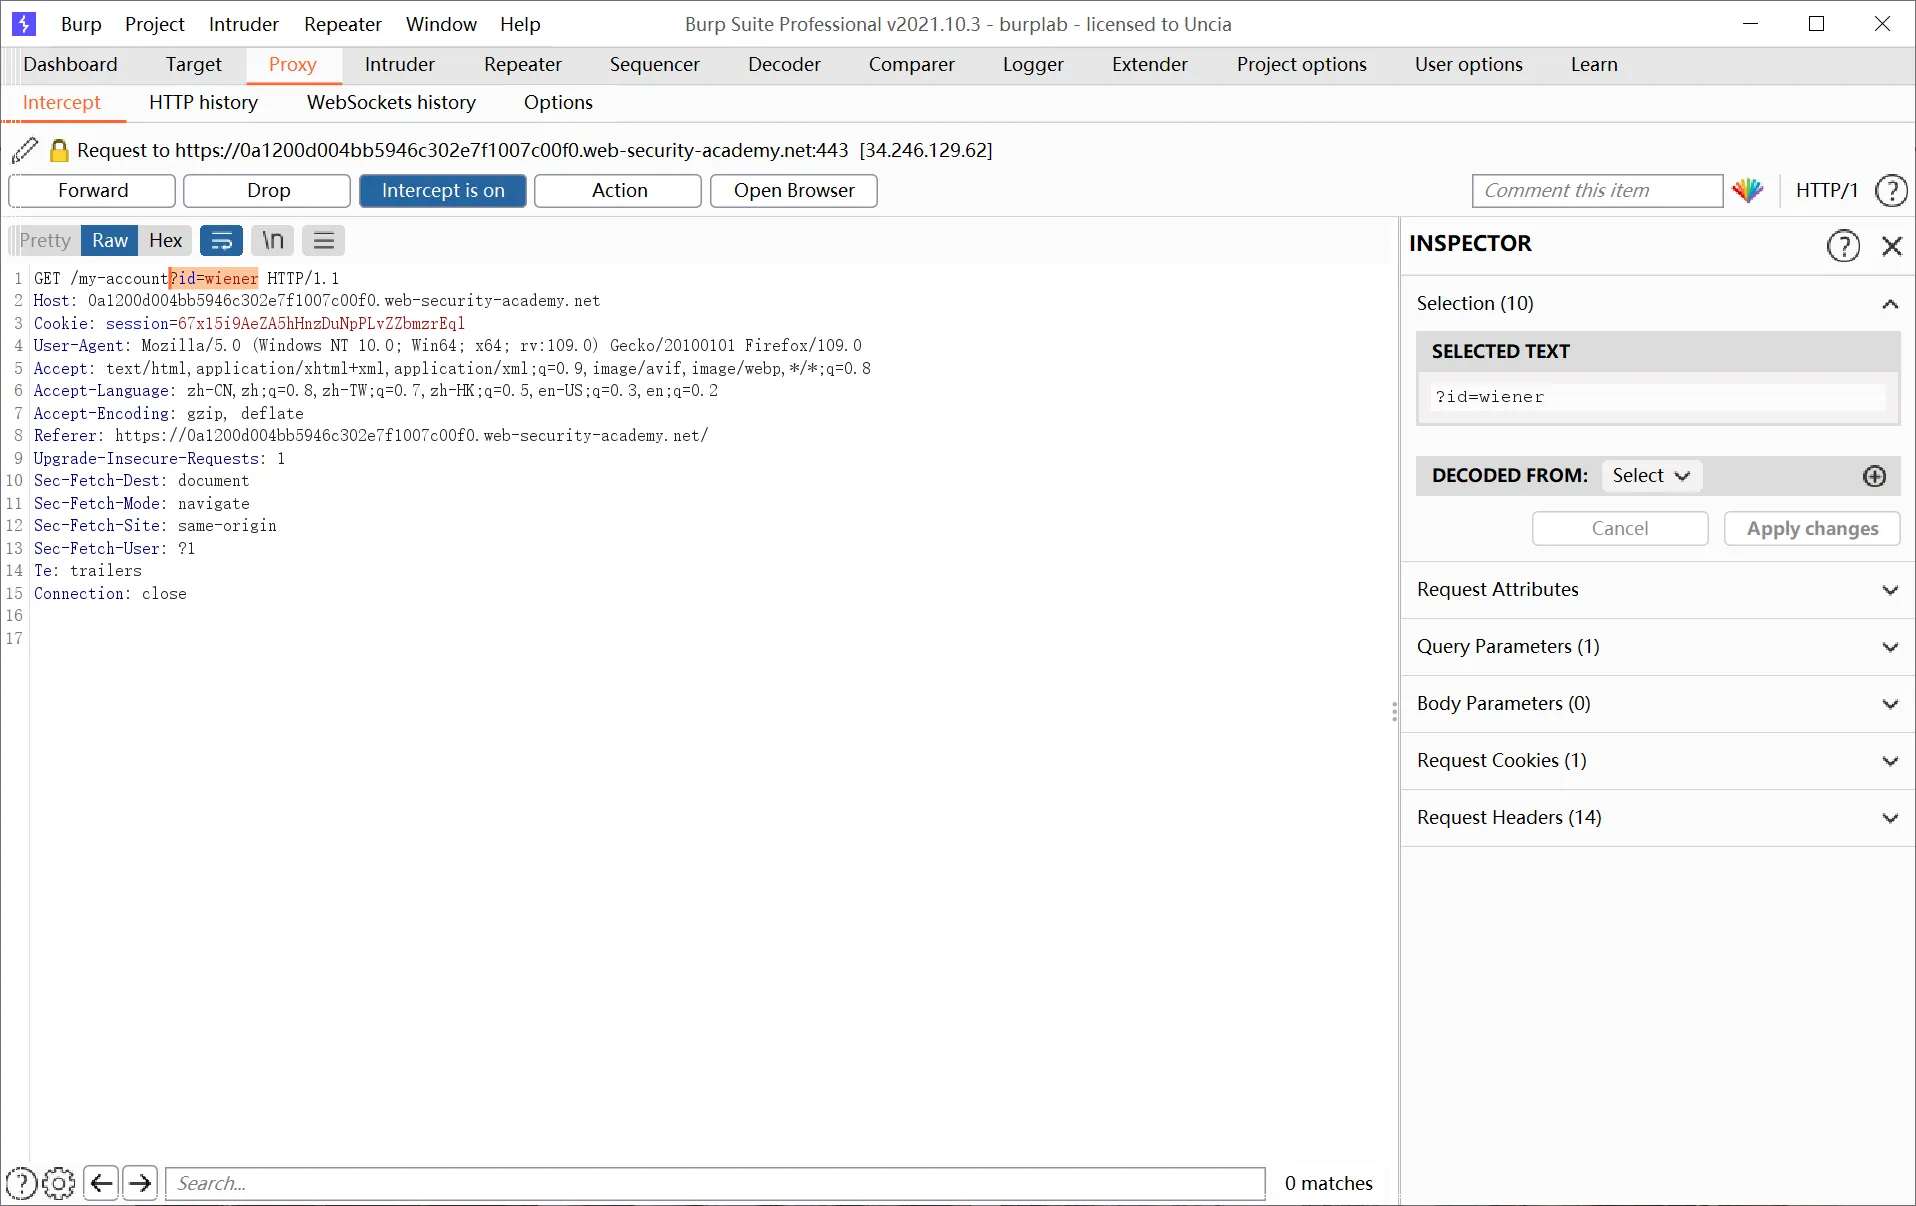Expand Body Parameters (0) section
This screenshot has width=1916, height=1206.
1658,704
